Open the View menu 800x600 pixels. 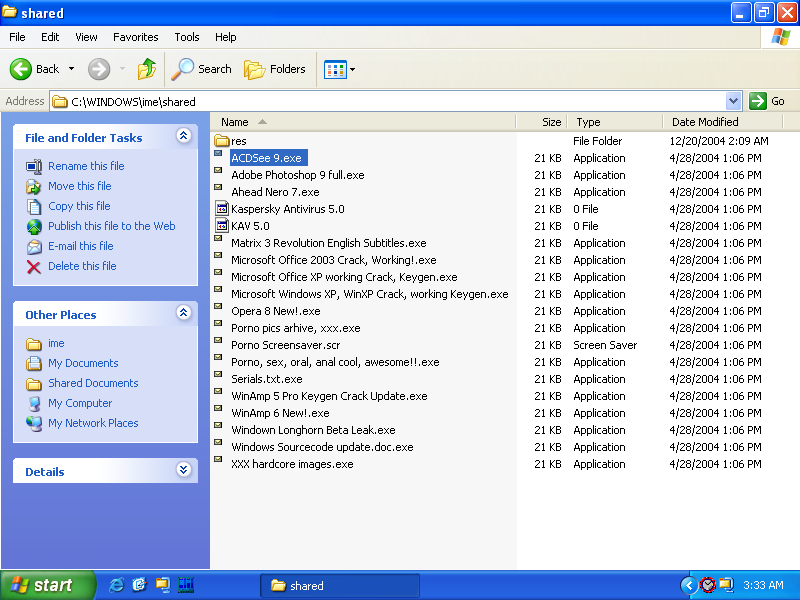tap(86, 37)
